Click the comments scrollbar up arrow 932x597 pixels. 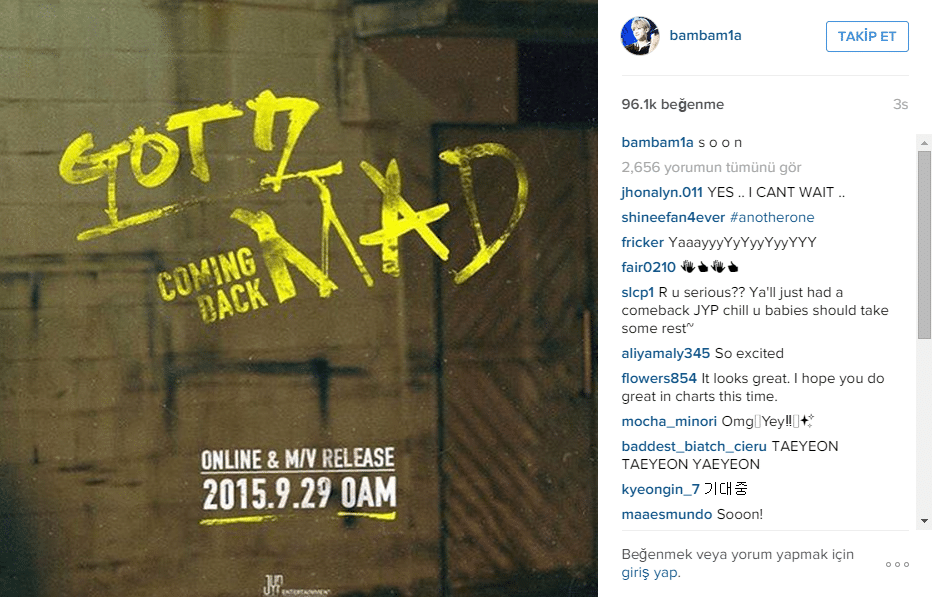click(x=924, y=143)
